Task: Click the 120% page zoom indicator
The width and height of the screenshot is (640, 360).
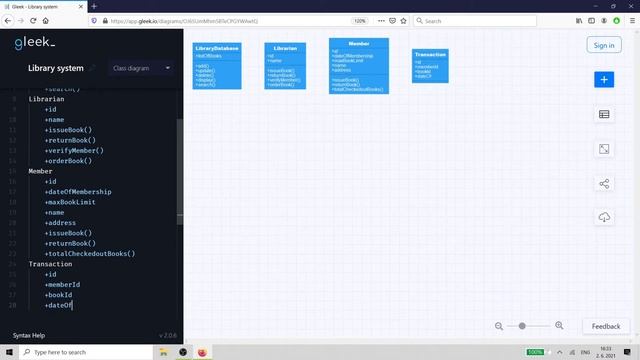Action: click(x=360, y=21)
